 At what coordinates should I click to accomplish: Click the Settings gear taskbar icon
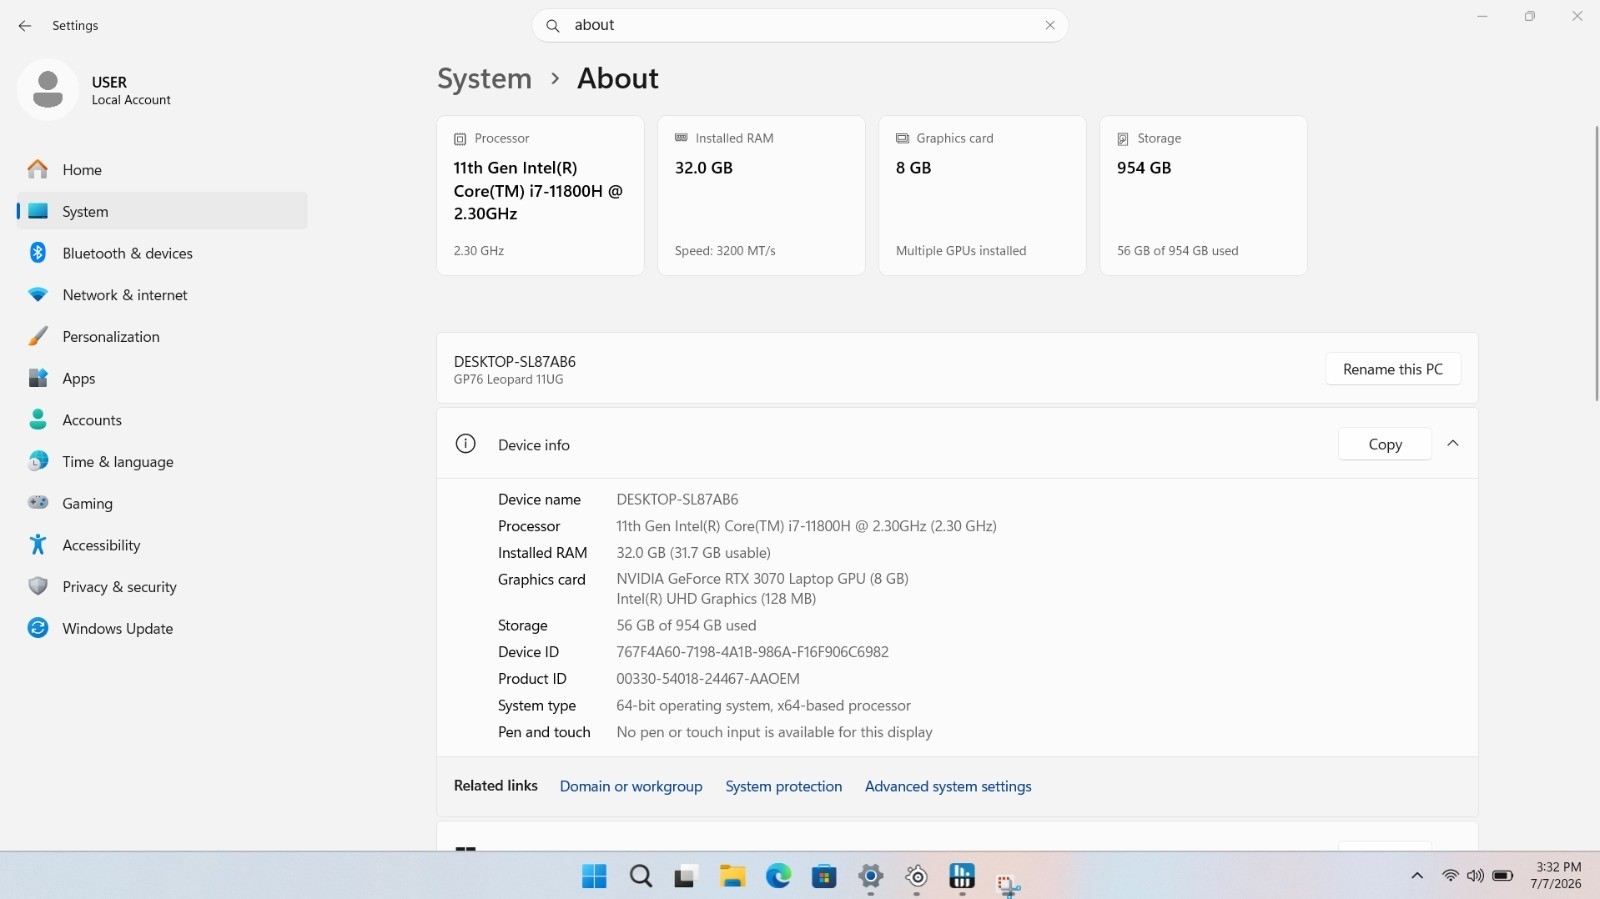(871, 877)
